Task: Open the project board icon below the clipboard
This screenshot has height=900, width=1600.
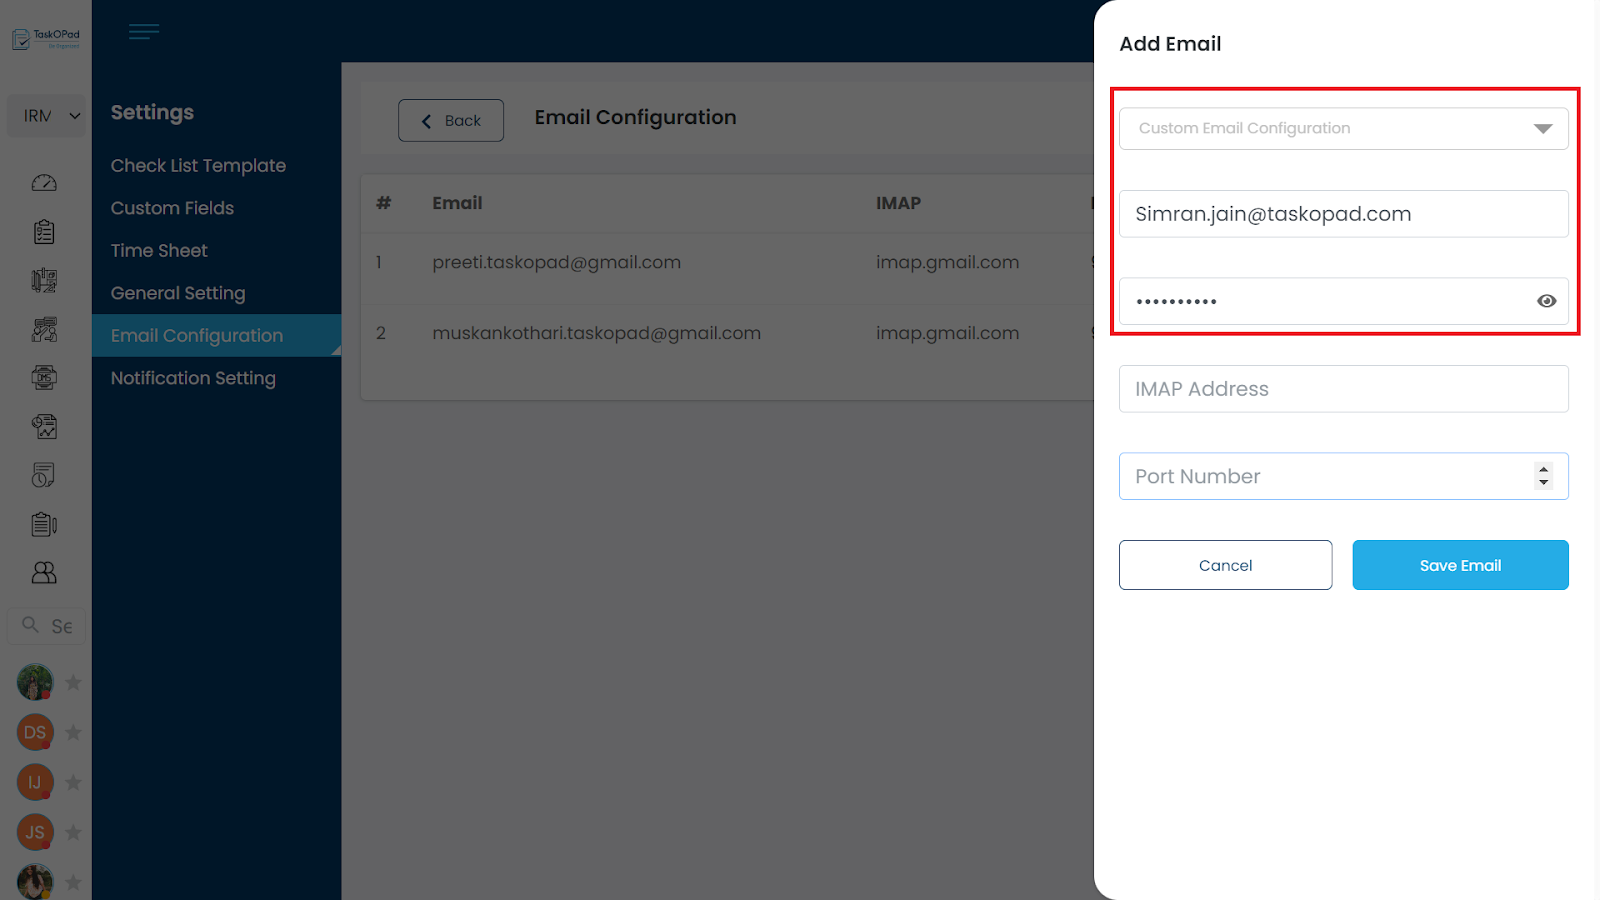Action: tap(44, 281)
